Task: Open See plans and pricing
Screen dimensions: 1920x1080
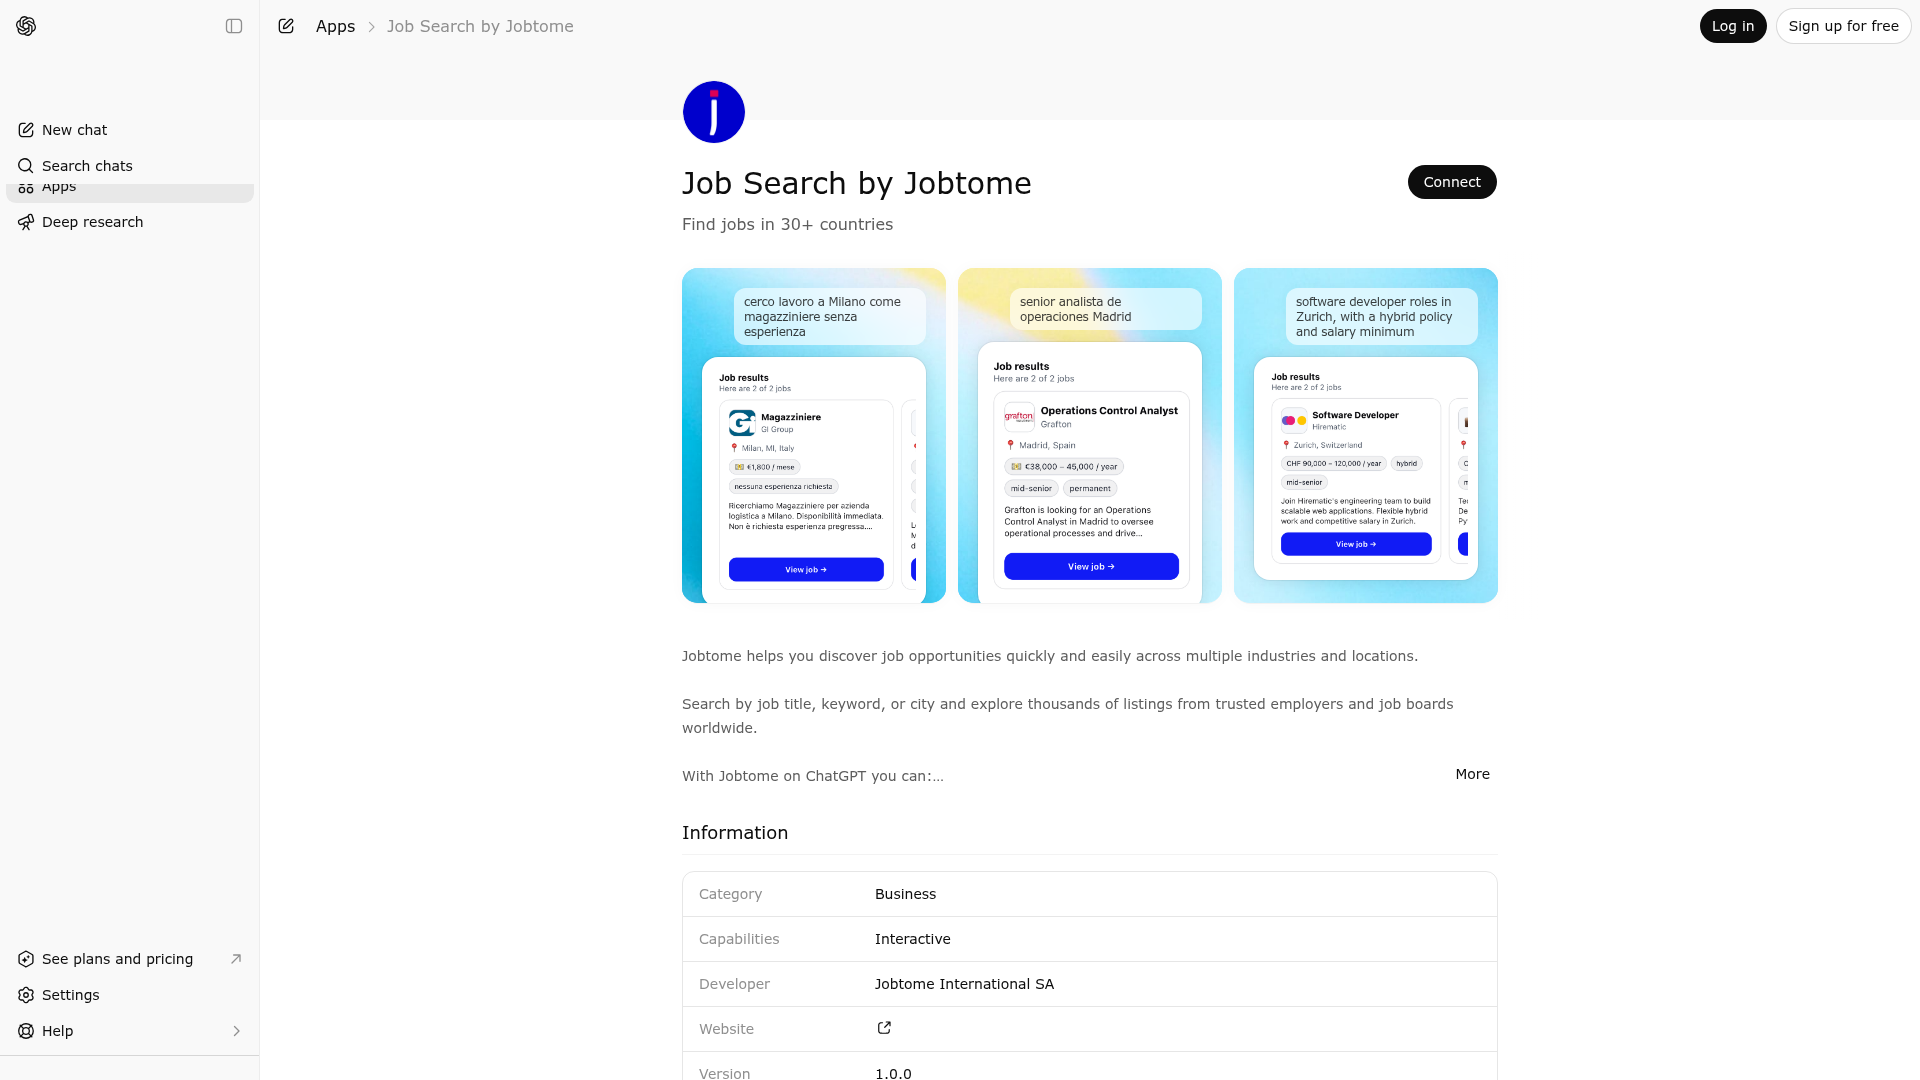Action: (x=117, y=959)
